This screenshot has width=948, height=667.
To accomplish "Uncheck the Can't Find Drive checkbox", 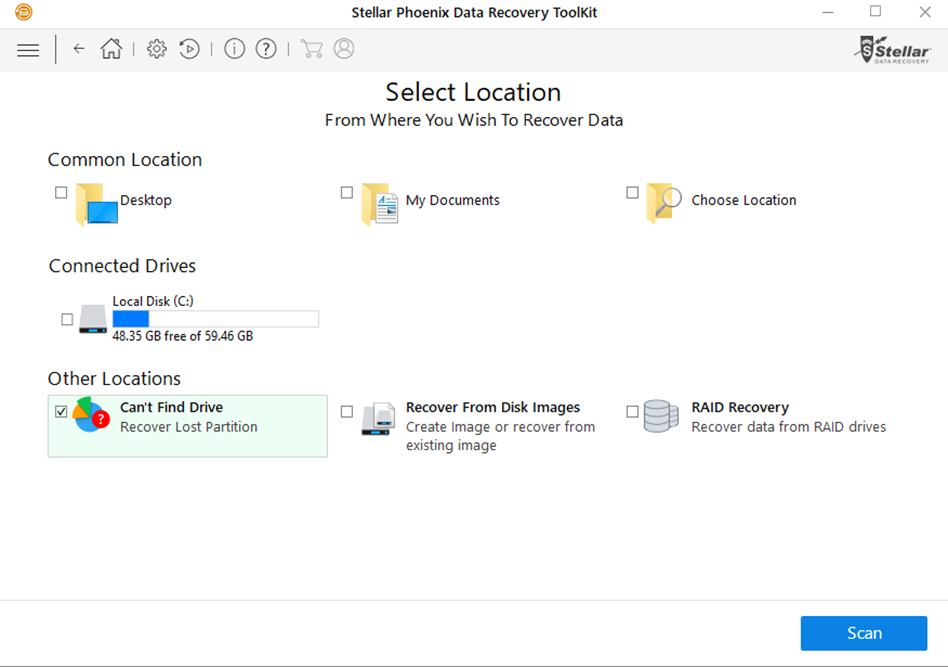I will tap(61, 411).
